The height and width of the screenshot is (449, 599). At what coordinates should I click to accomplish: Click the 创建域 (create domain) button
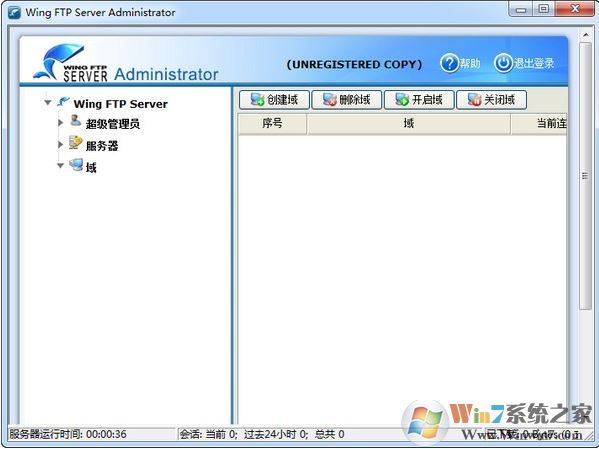click(274, 100)
